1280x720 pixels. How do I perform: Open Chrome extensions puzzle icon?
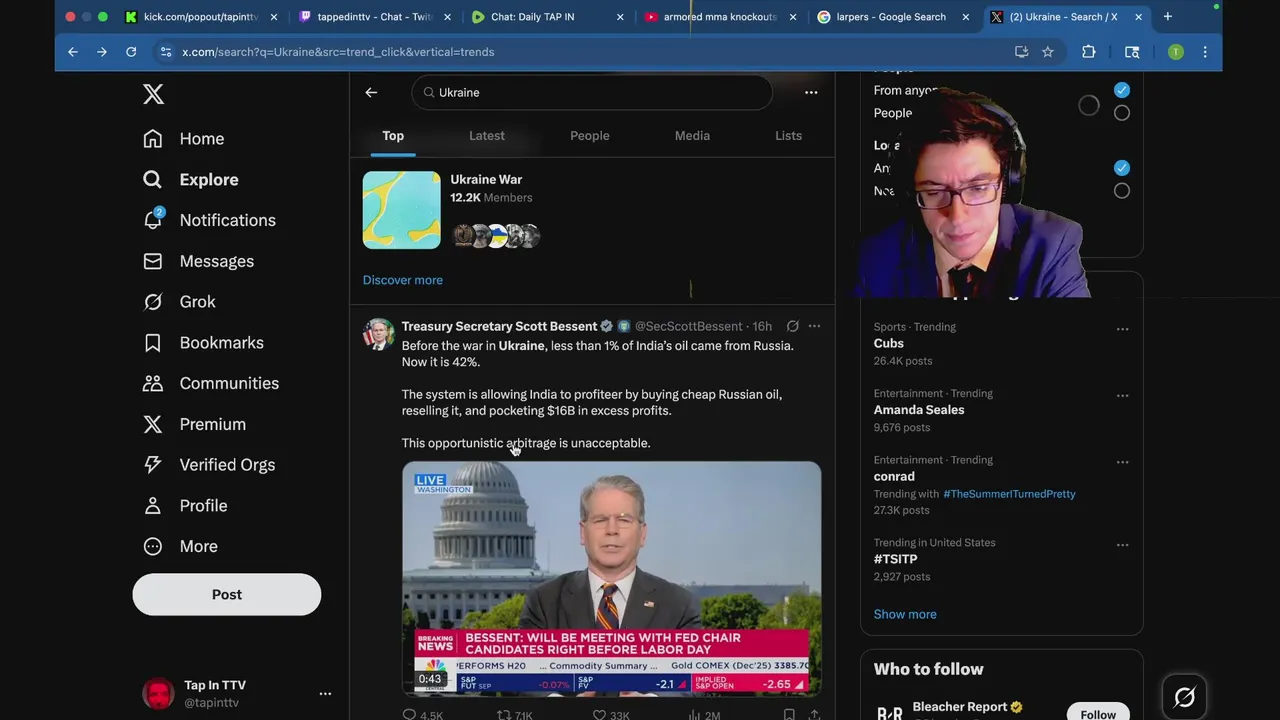click(1089, 52)
